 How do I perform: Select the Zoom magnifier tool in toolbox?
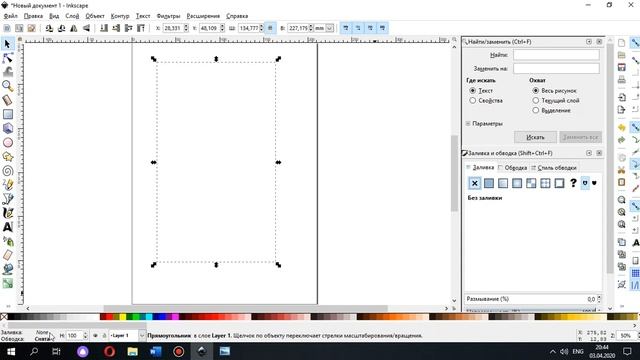(7, 86)
